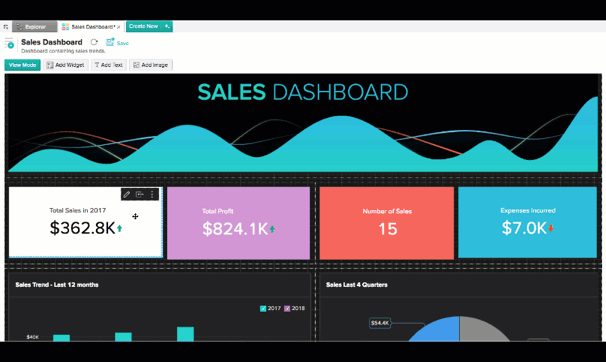Image resolution: width=606 pixels, height=362 pixels.
Task: Select the Expenses Incurred card
Action: 528,222
